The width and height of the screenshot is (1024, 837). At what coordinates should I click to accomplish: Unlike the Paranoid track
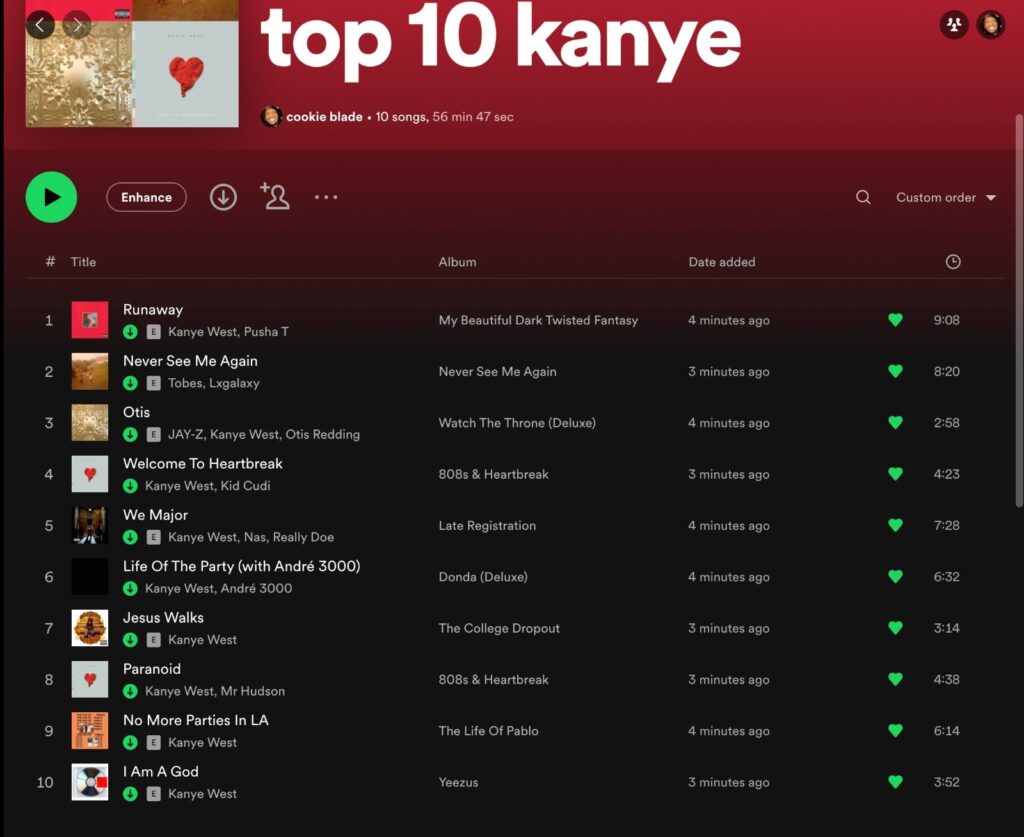coord(895,680)
